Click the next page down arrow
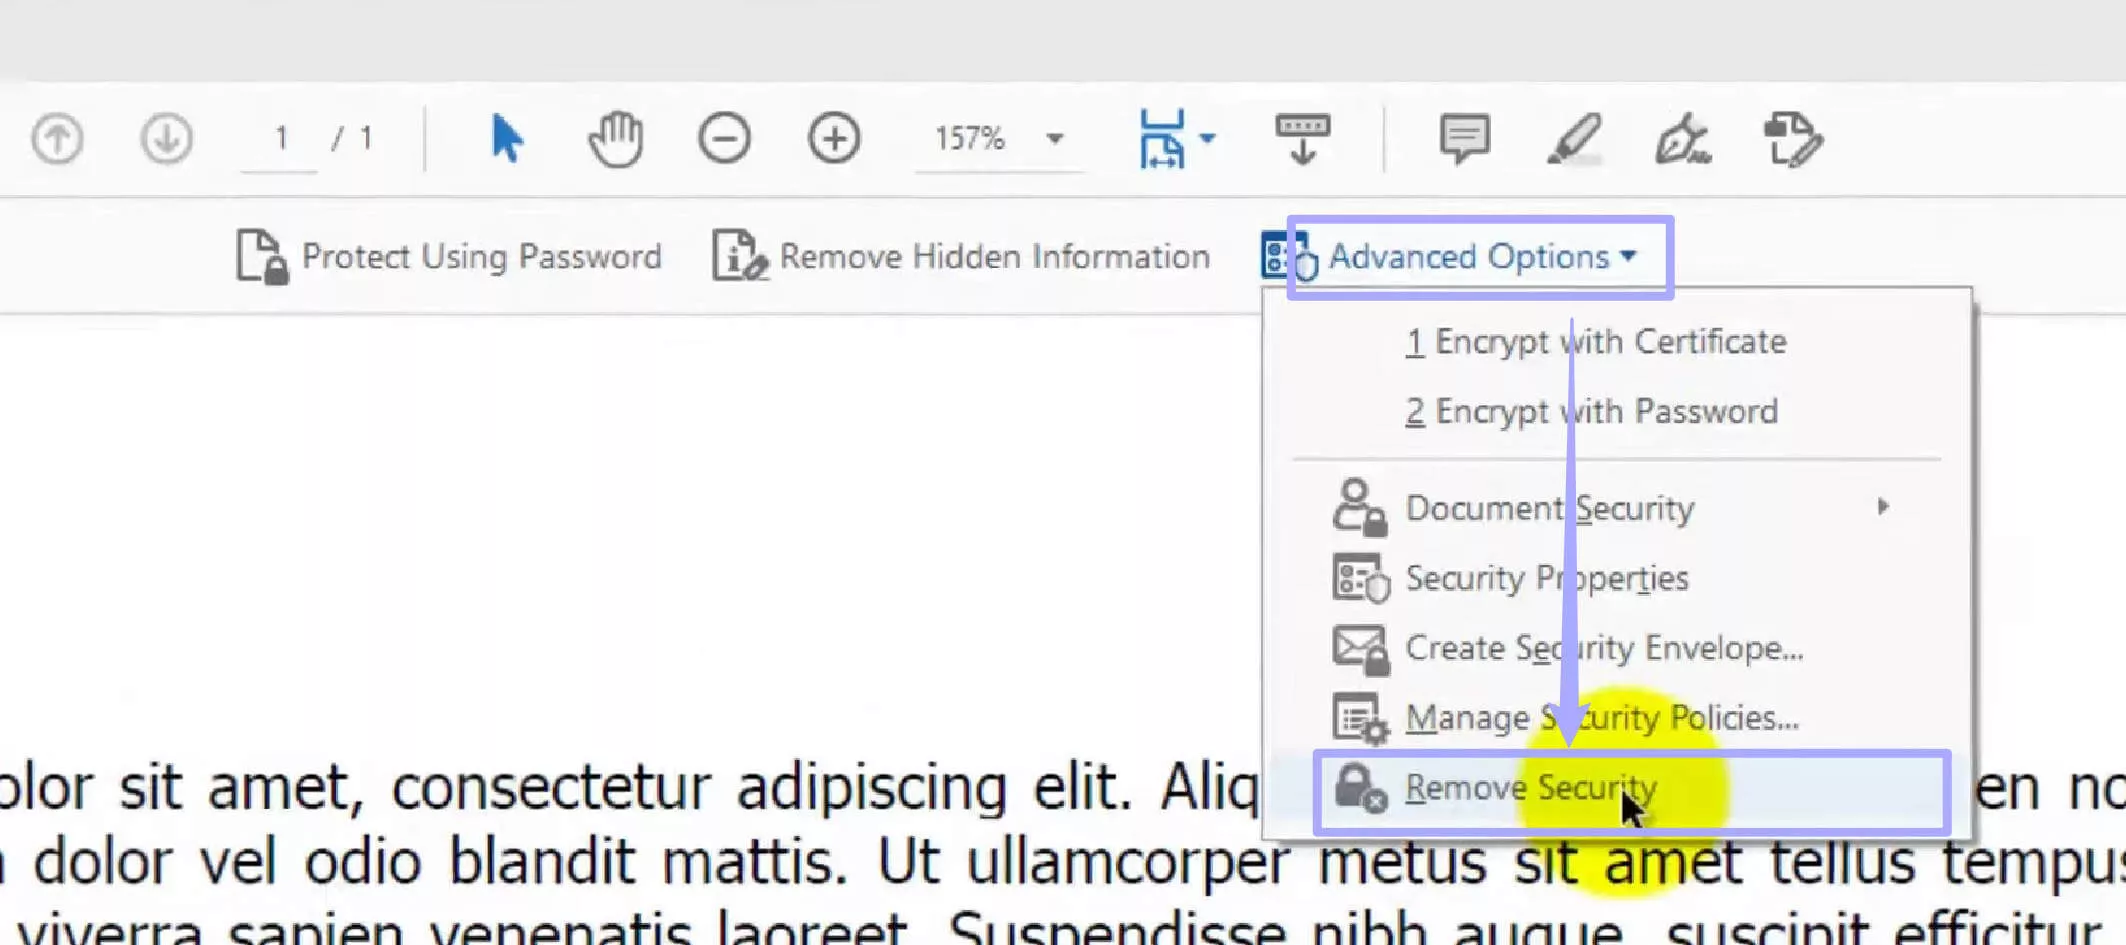This screenshot has width=2126, height=945. 166,140
